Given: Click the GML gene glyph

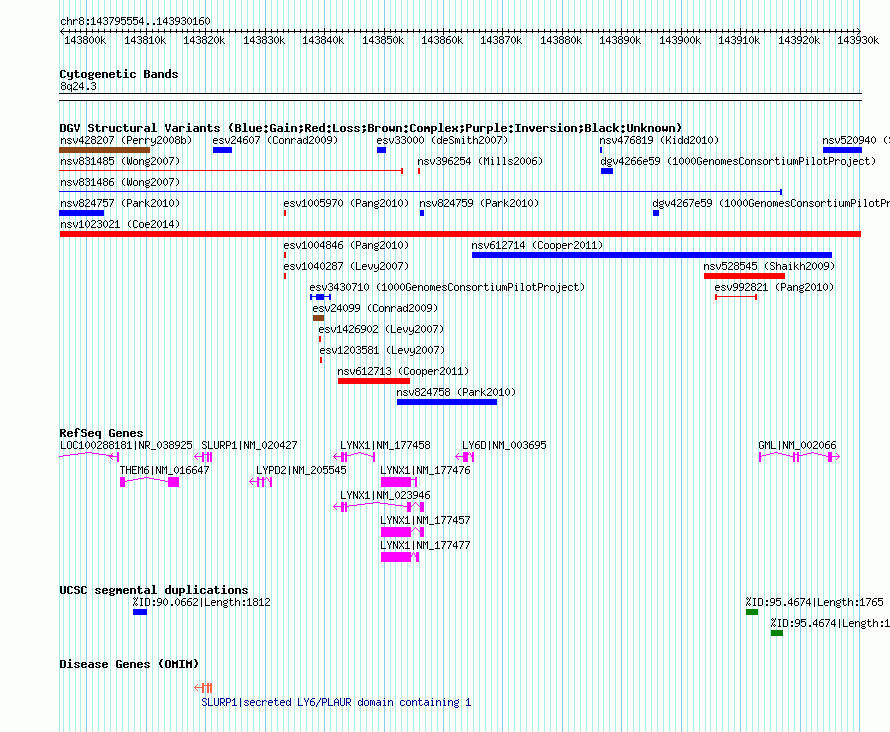Looking at the screenshot, I should (x=799, y=457).
